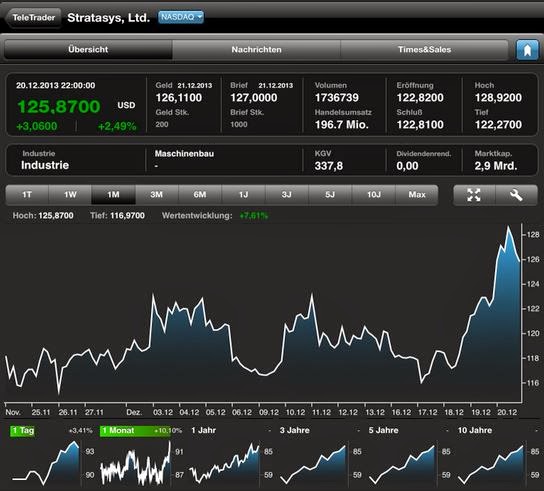
Task: Click the Handelsumsatz value 196.7 Mio.
Action: pyautogui.click(x=341, y=125)
